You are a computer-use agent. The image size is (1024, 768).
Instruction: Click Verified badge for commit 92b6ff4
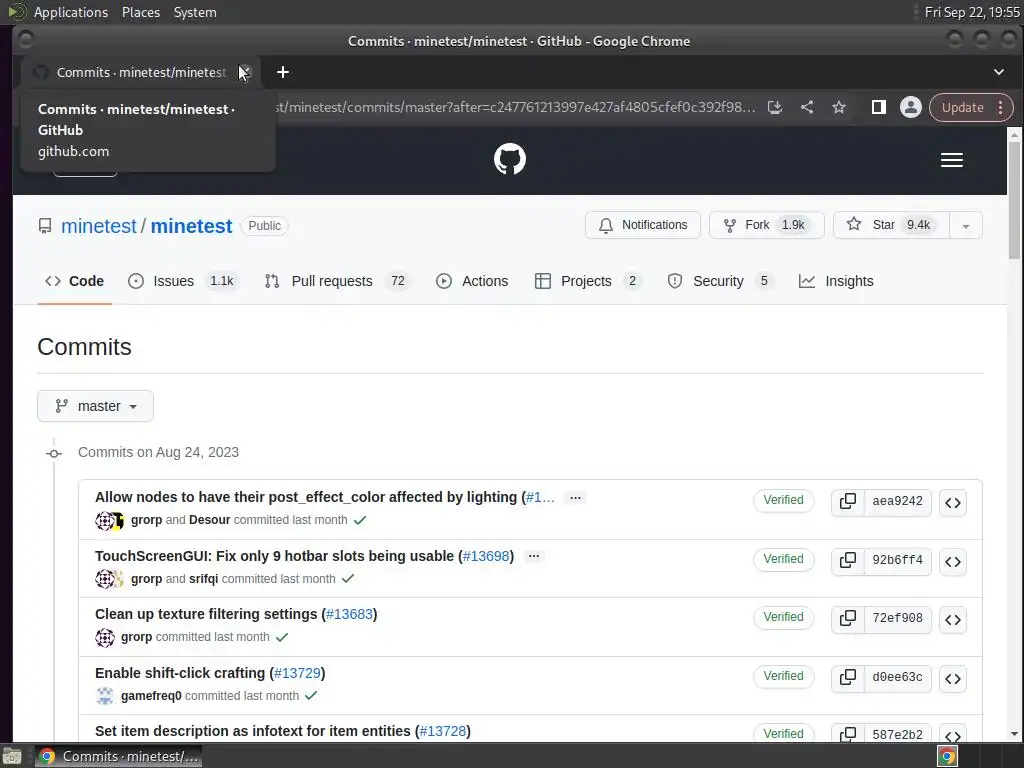[x=784, y=559]
